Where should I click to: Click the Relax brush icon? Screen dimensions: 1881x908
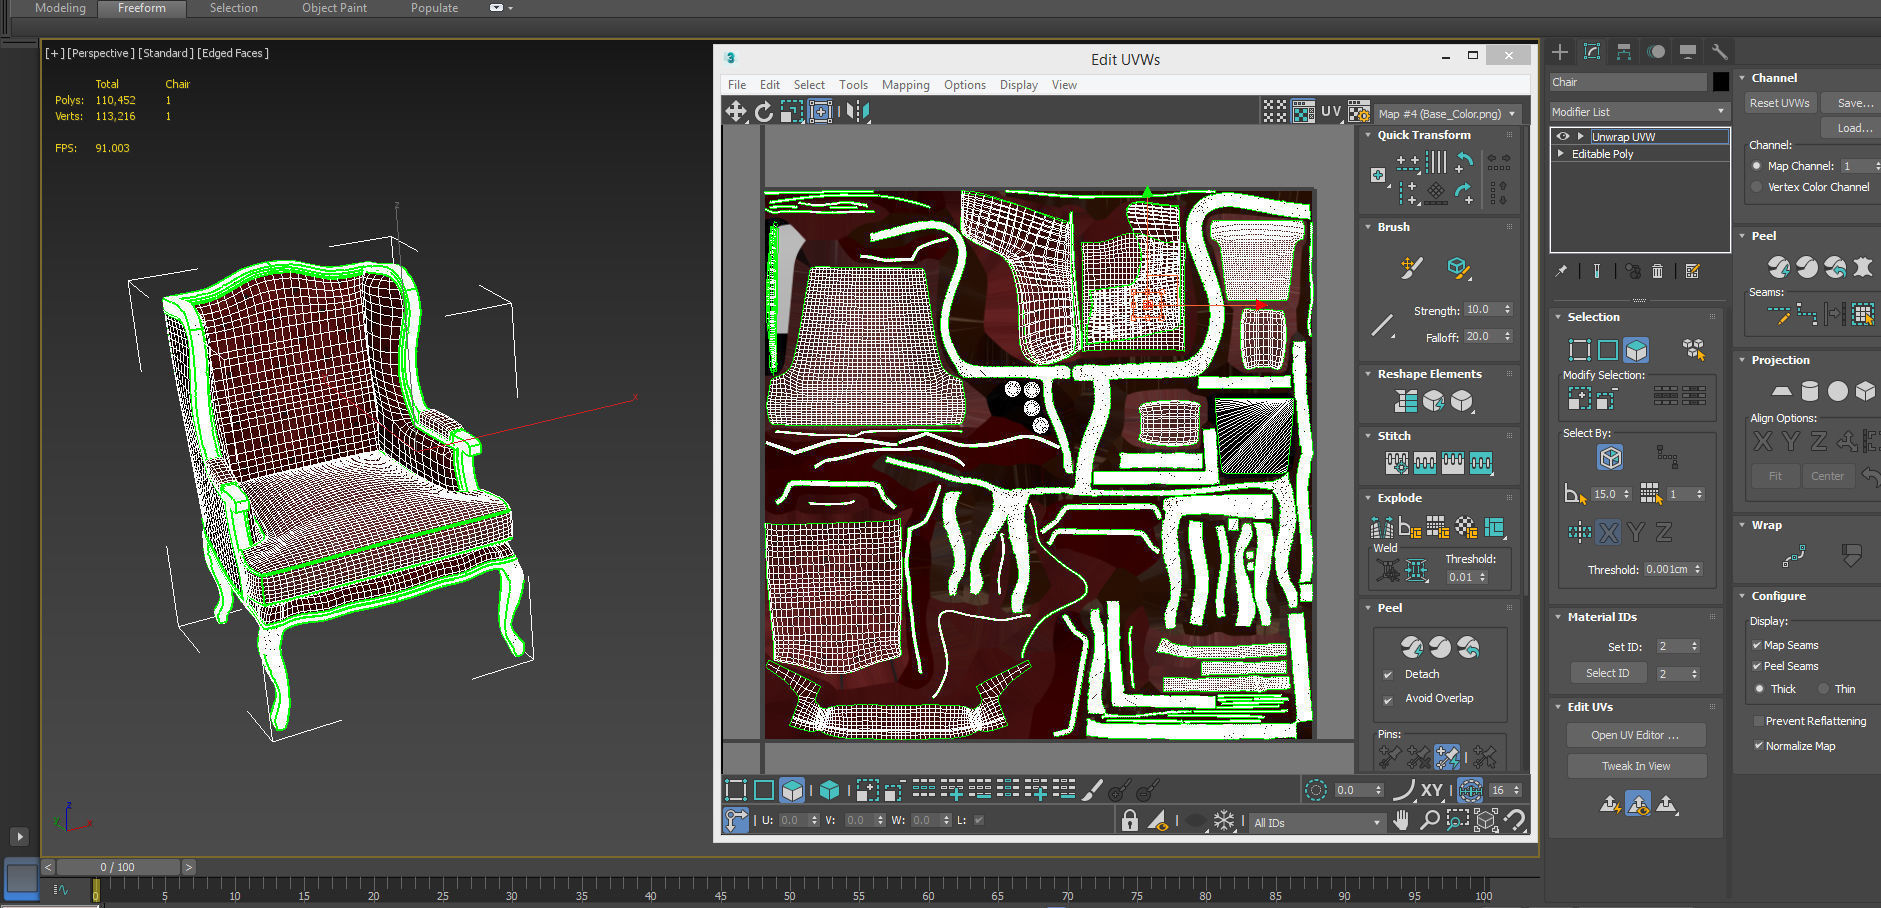click(1458, 267)
